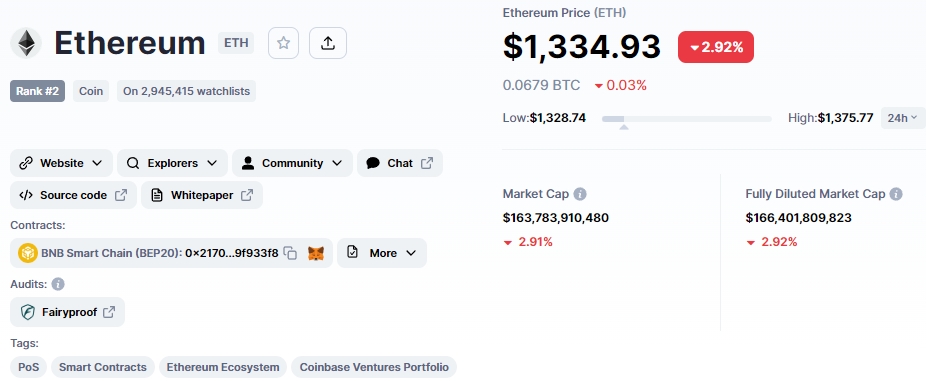The height and width of the screenshot is (381, 926).
Task: Open the Explorers dropdown
Action: (x=172, y=163)
